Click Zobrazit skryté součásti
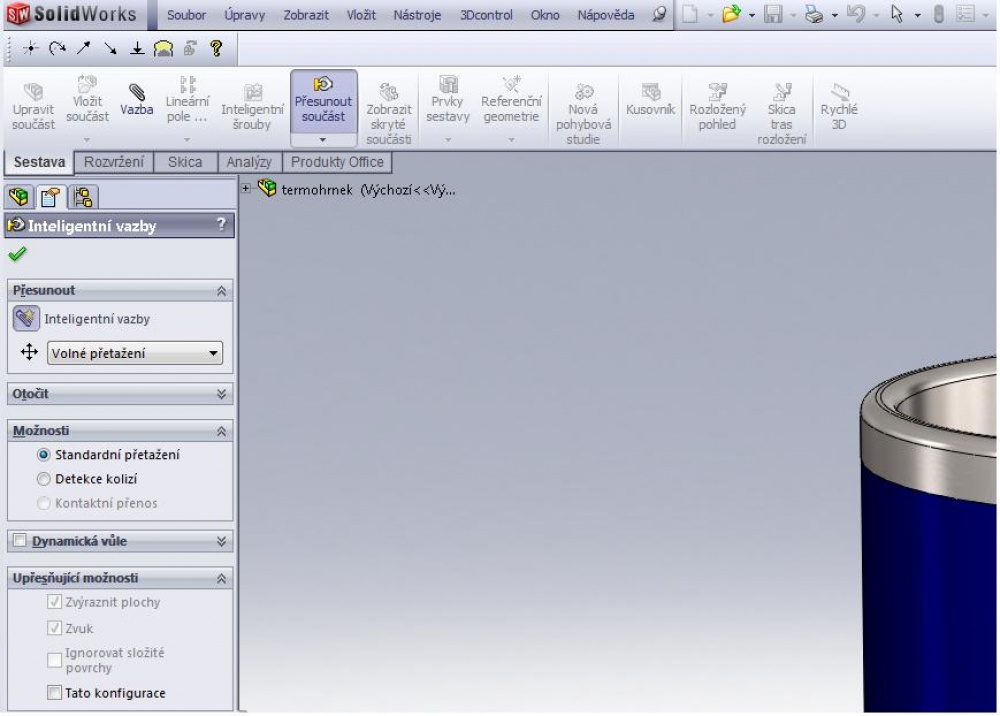The height and width of the screenshot is (716, 1000). click(388, 113)
